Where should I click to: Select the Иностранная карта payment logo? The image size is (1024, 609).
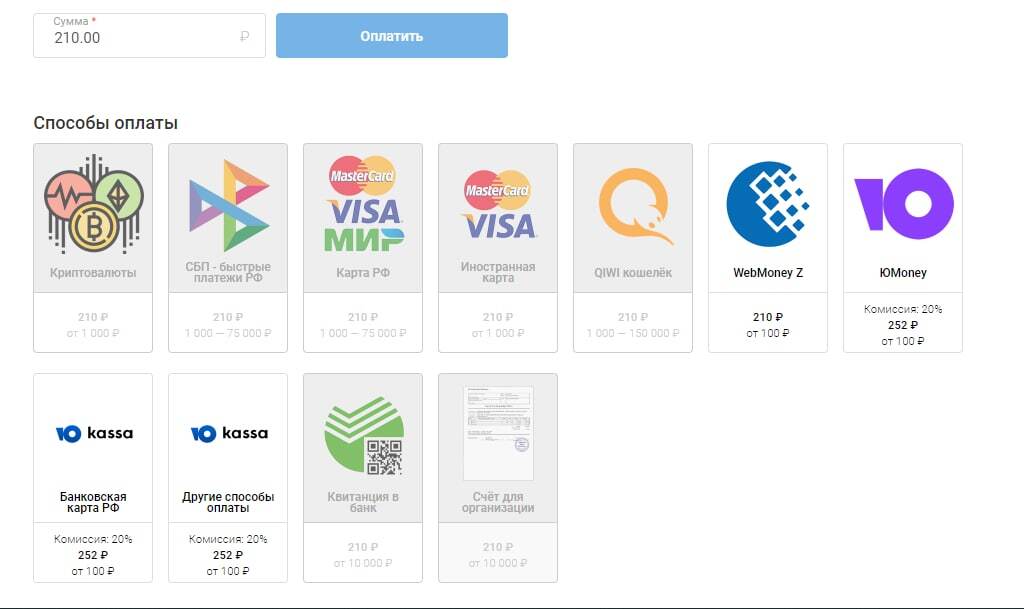[x=498, y=204]
